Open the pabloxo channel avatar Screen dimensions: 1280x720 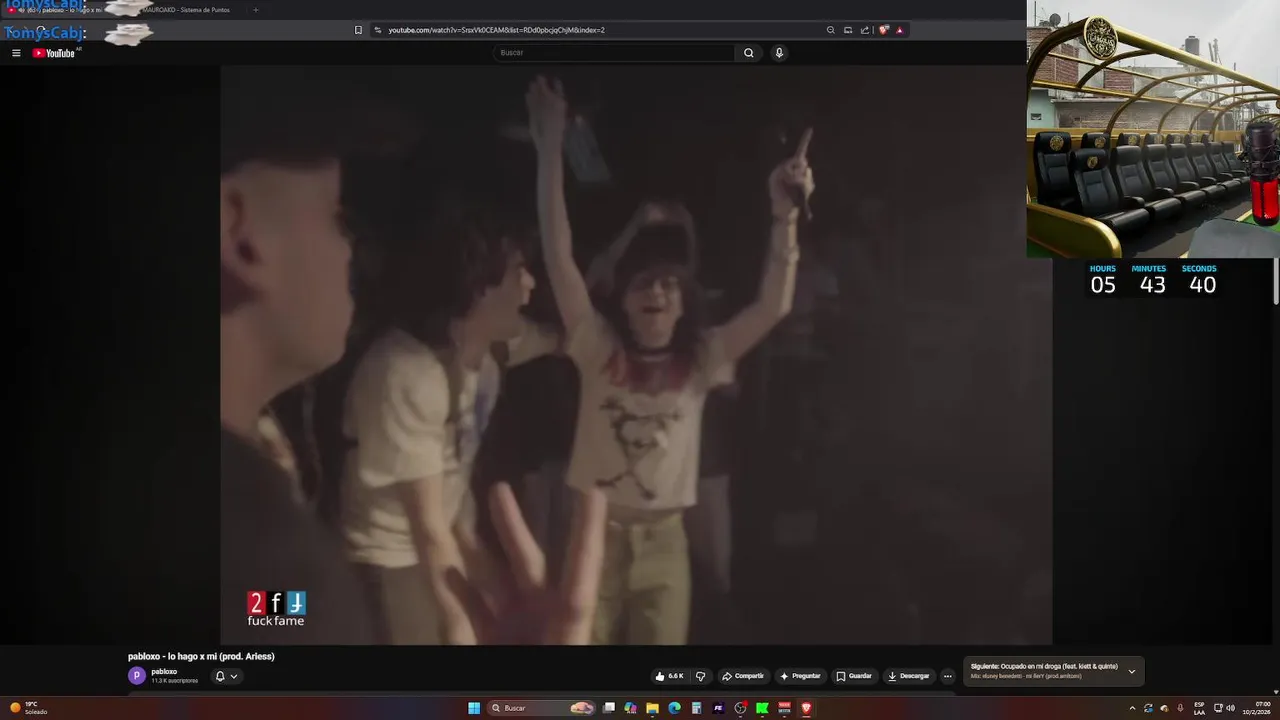pos(137,676)
